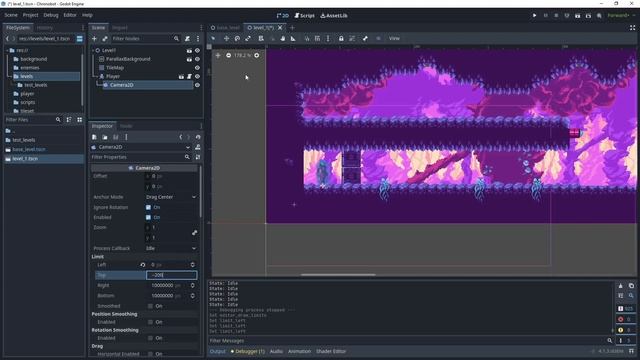640x360 pixels.
Task: Open the canvas View menu
Action: point(394,38)
